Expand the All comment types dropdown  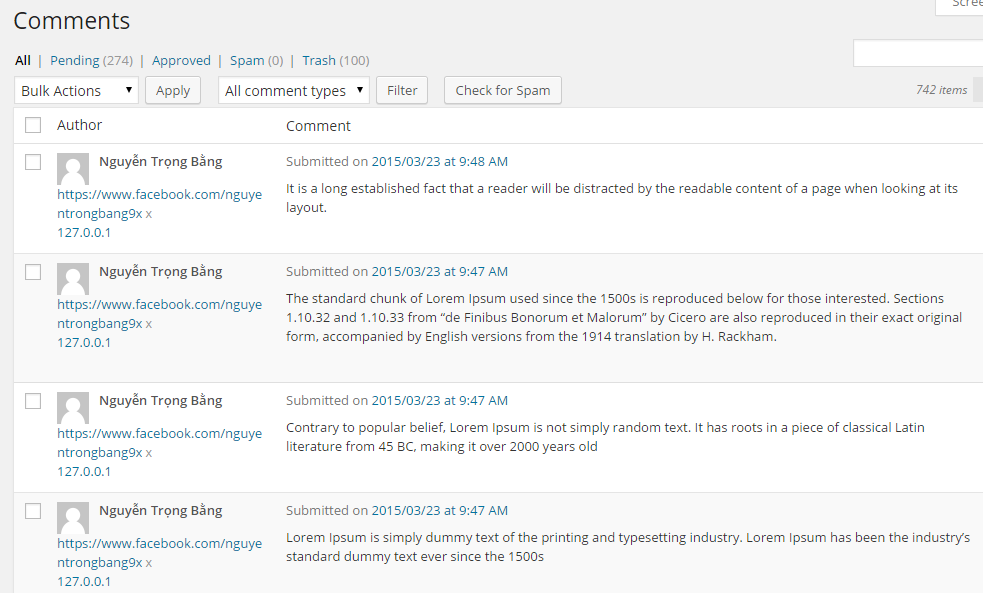(294, 90)
